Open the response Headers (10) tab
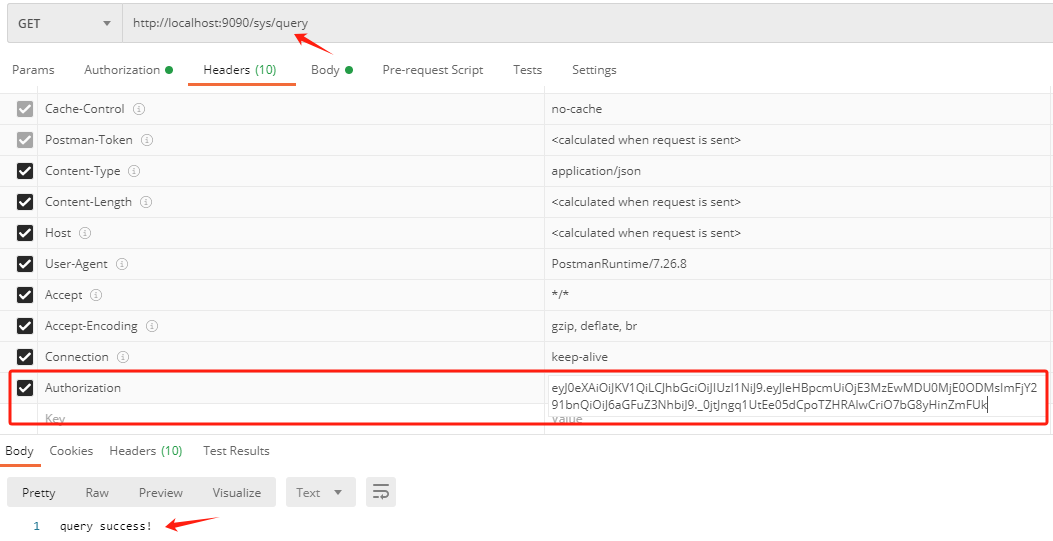Image resolution: width=1053 pixels, height=541 pixels. pos(146,450)
